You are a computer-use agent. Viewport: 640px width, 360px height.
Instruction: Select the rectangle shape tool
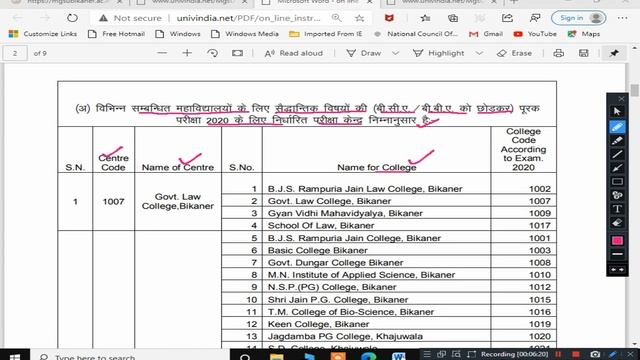point(617,182)
